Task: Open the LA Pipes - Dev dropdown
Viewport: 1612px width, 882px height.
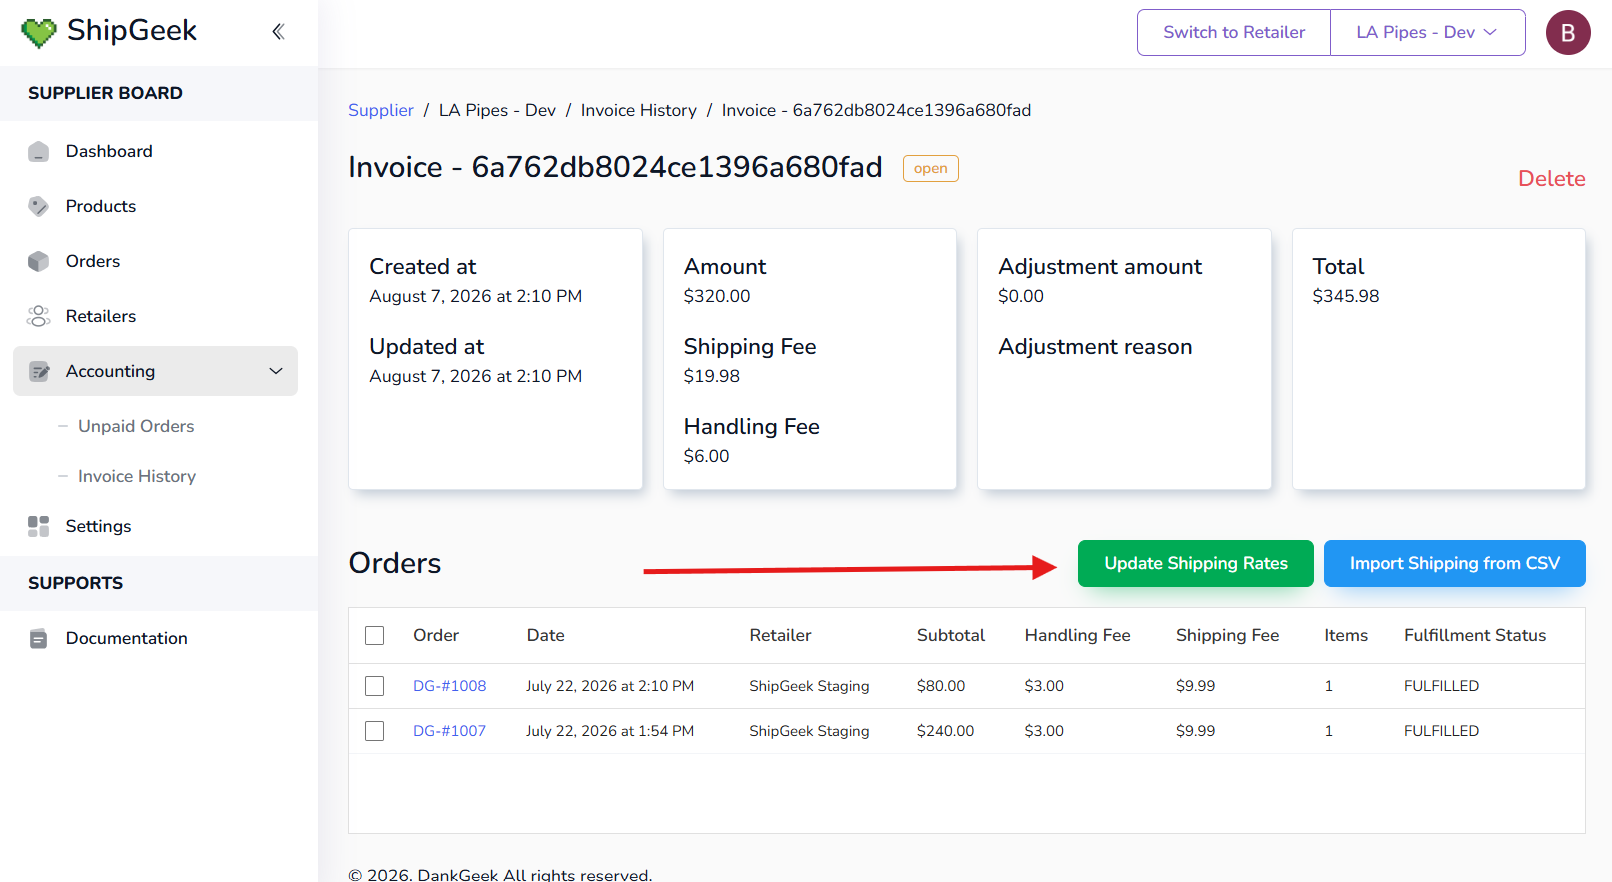Action: pos(1427,33)
